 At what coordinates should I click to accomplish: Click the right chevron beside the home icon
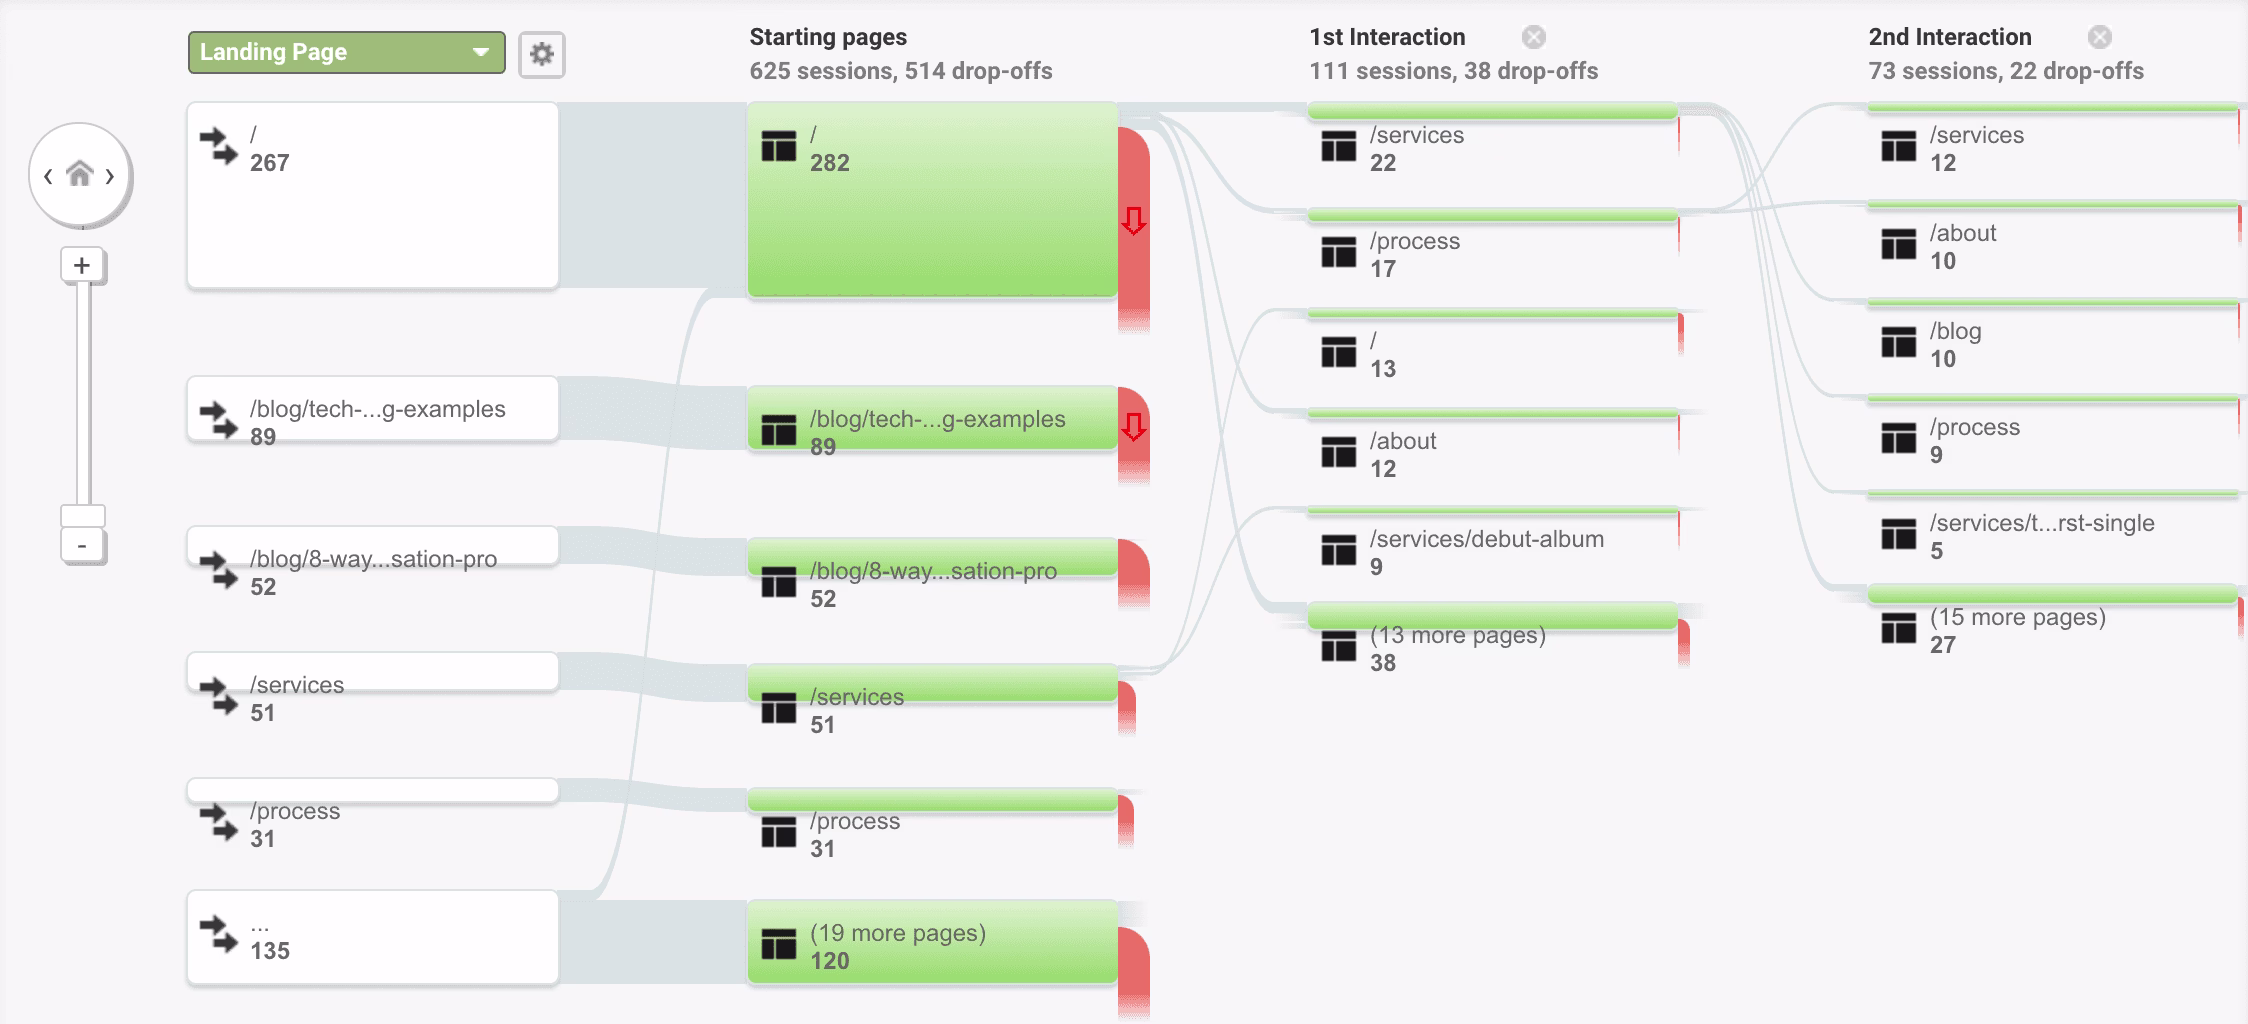click(111, 174)
